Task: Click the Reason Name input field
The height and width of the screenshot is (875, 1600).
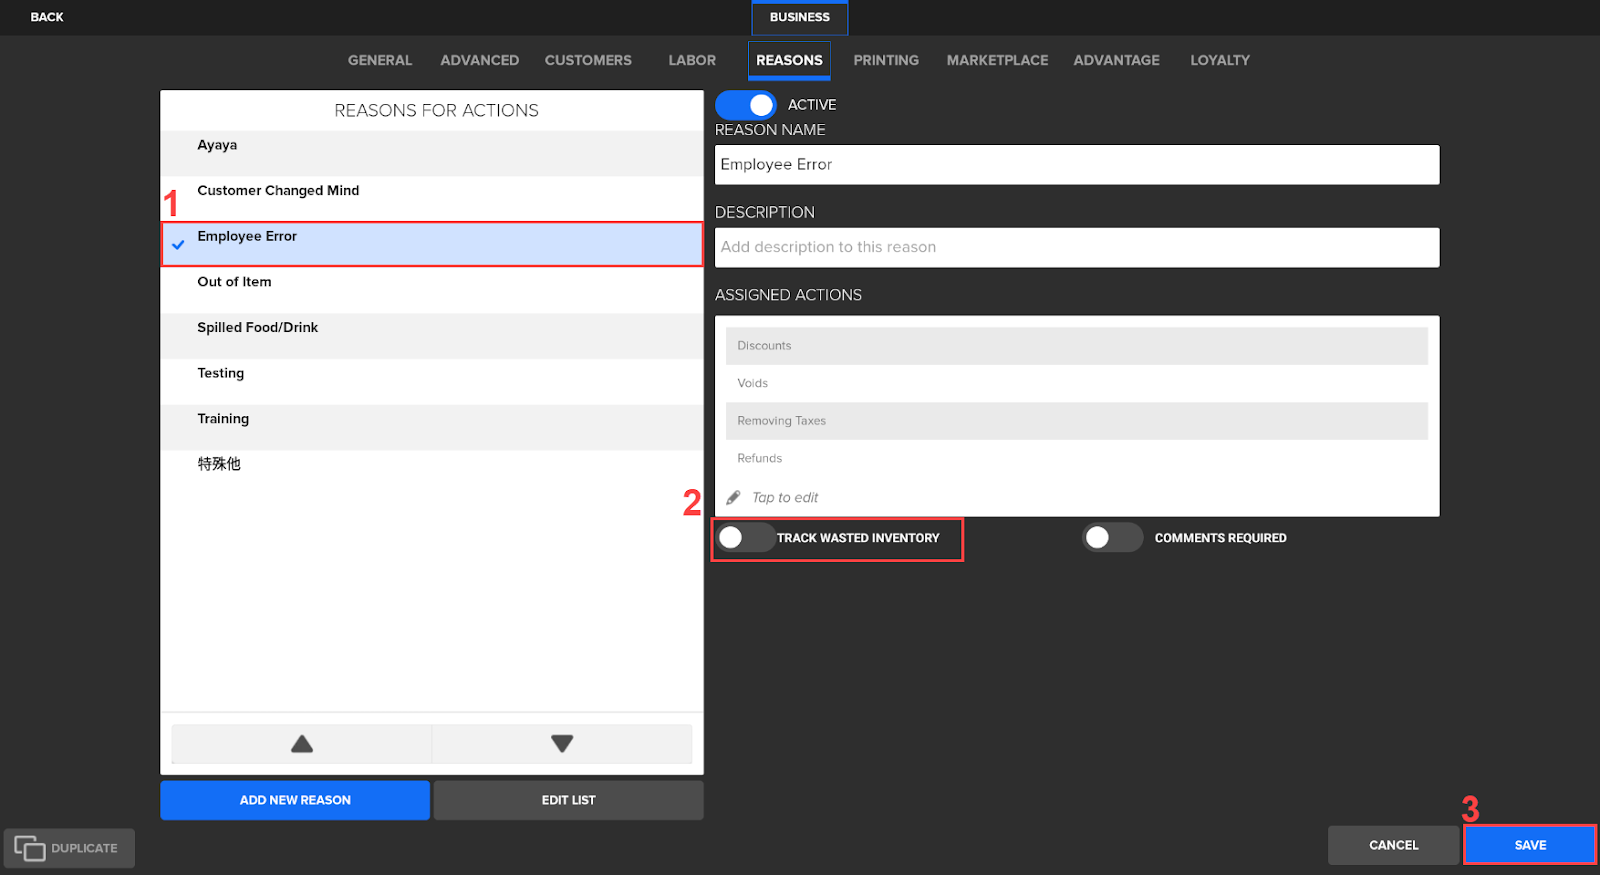Action: click(x=1076, y=165)
